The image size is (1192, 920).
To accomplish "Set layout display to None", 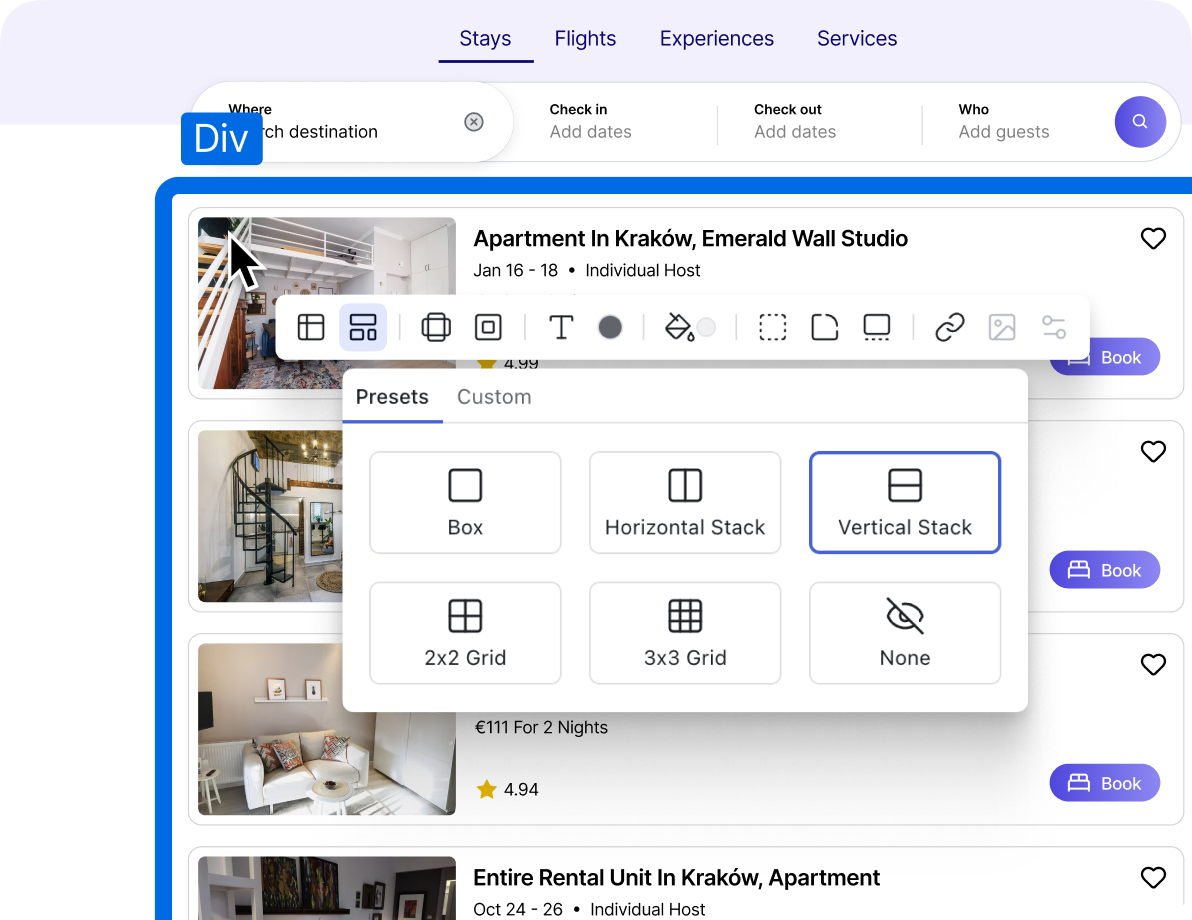I will tap(905, 633).
